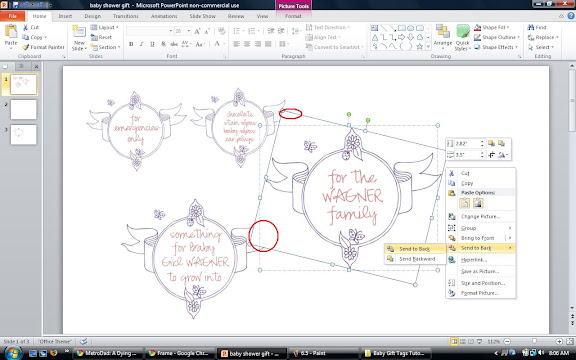Click Normal view icon in status bar

(x=454, y=342)
